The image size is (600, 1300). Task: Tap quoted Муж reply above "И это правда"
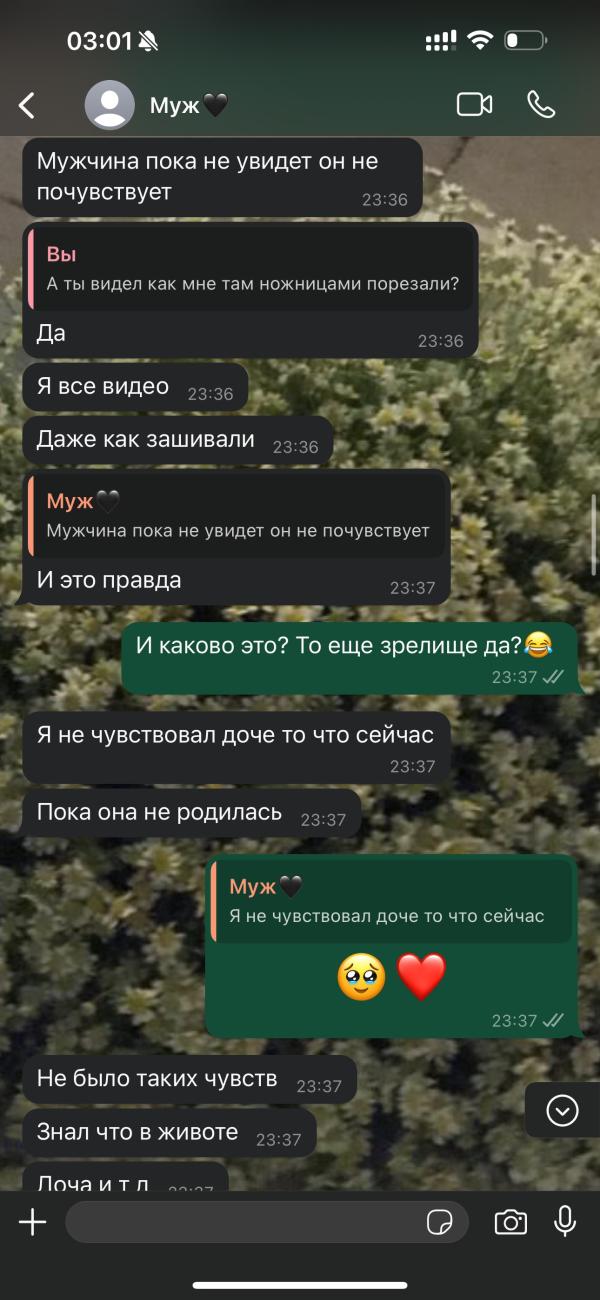pos(237,516)
